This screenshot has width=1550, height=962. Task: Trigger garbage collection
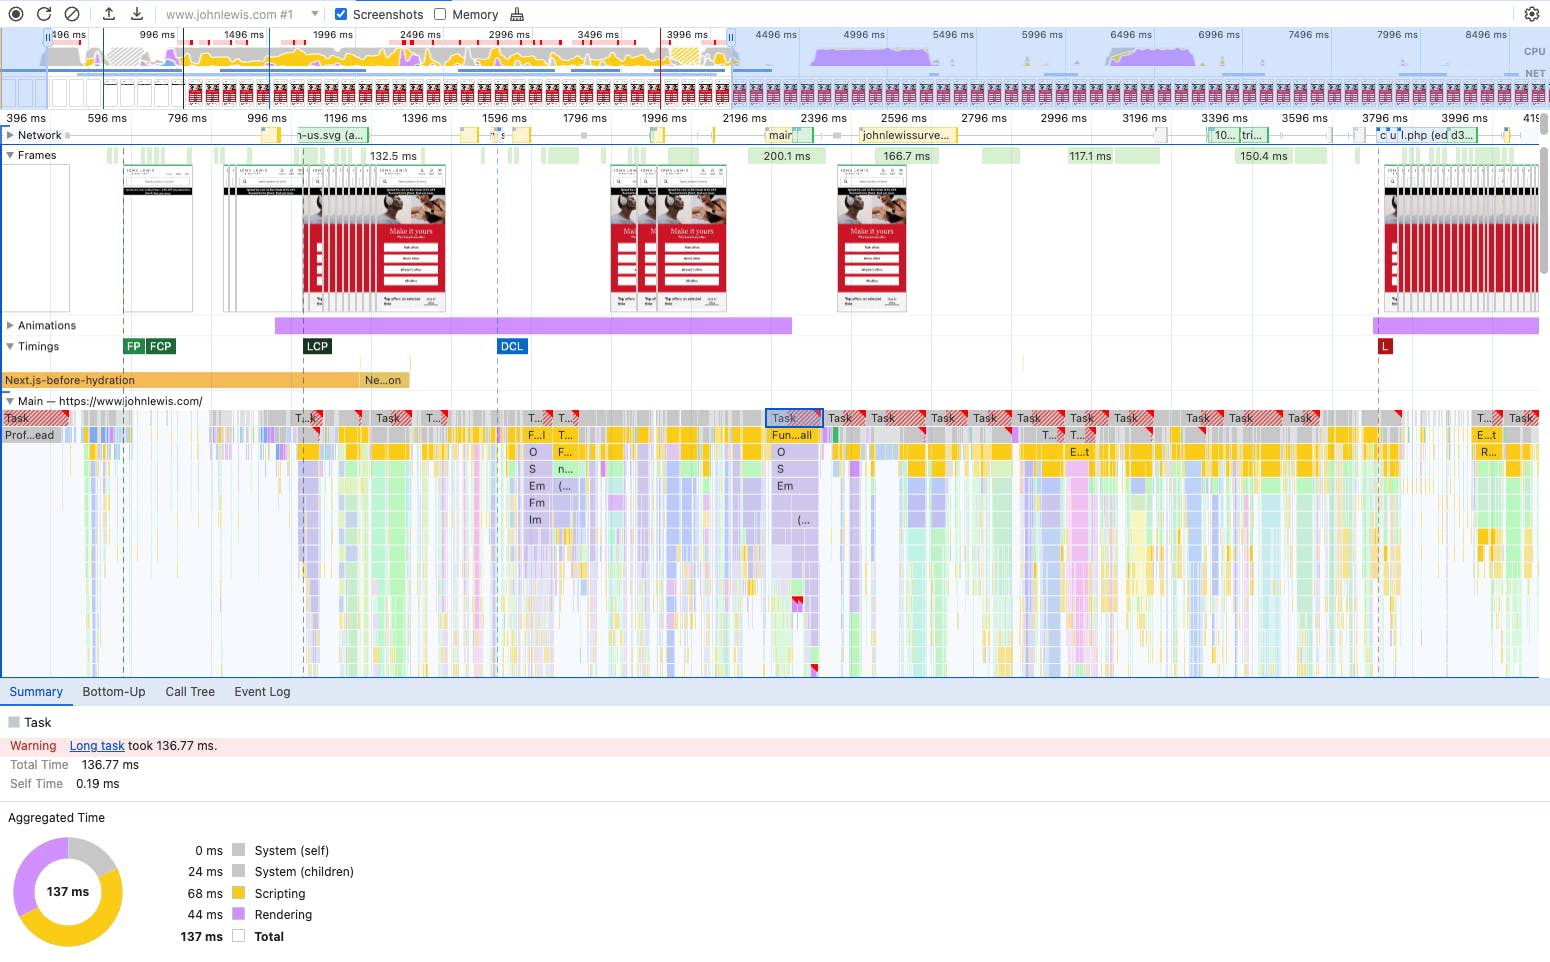point(517,14)
